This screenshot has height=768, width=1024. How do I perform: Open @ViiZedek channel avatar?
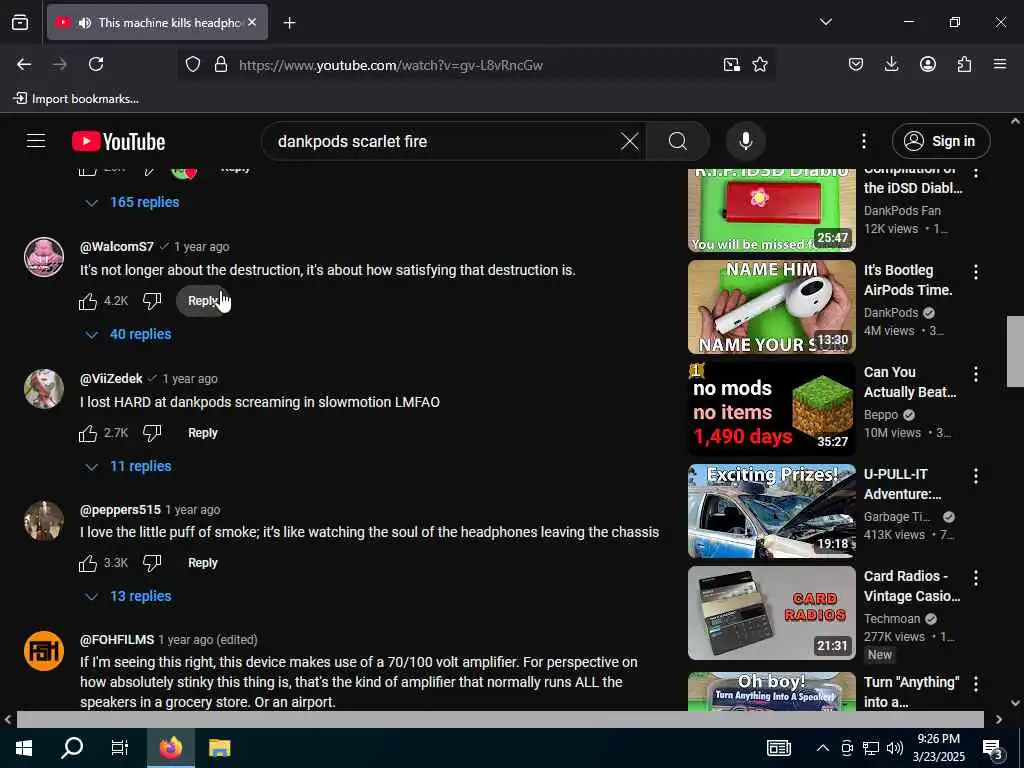(x=44, y=389)
